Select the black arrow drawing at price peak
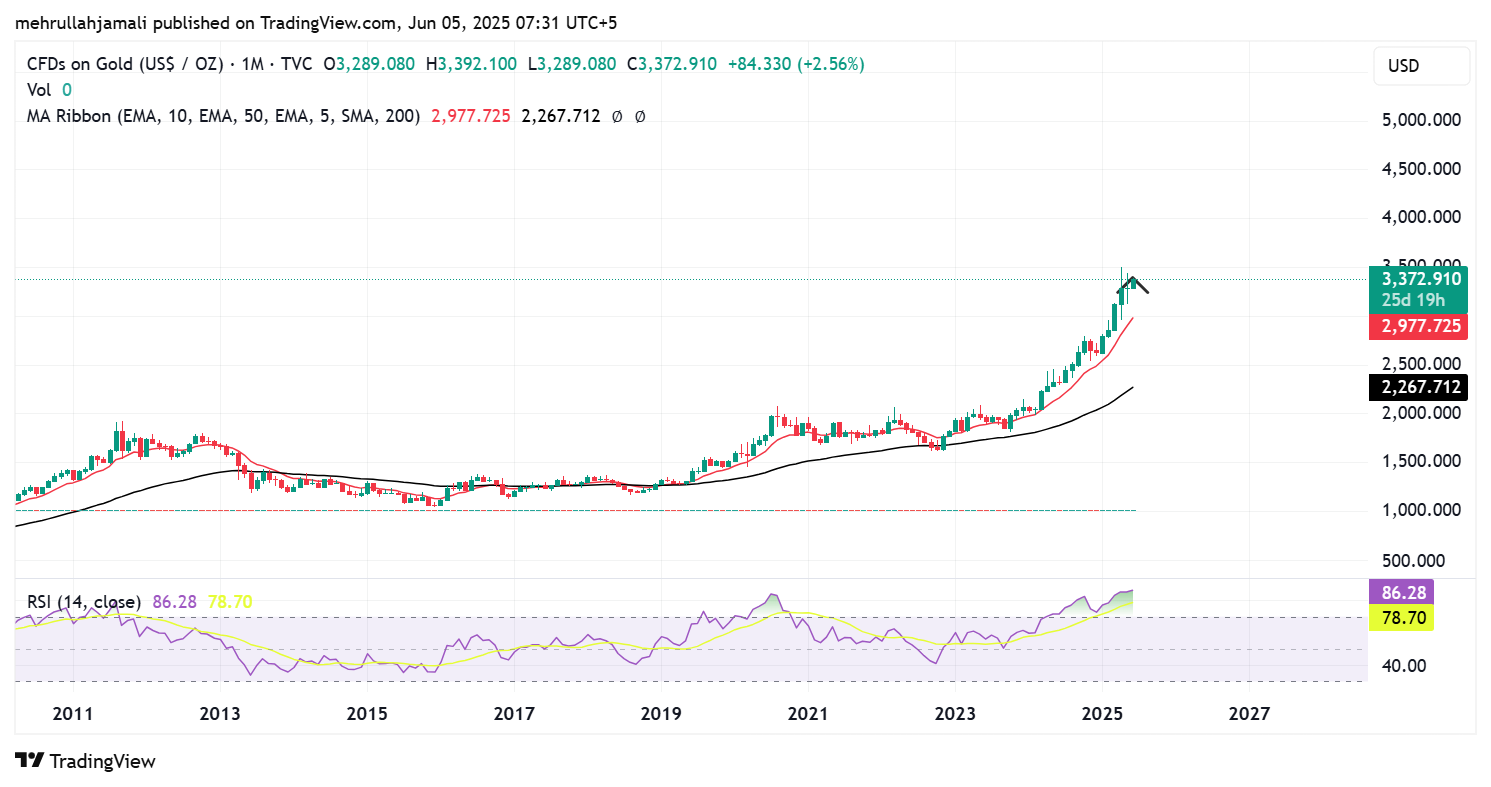This screenshot has width=1491, height=787. [x=1134, y=283]
